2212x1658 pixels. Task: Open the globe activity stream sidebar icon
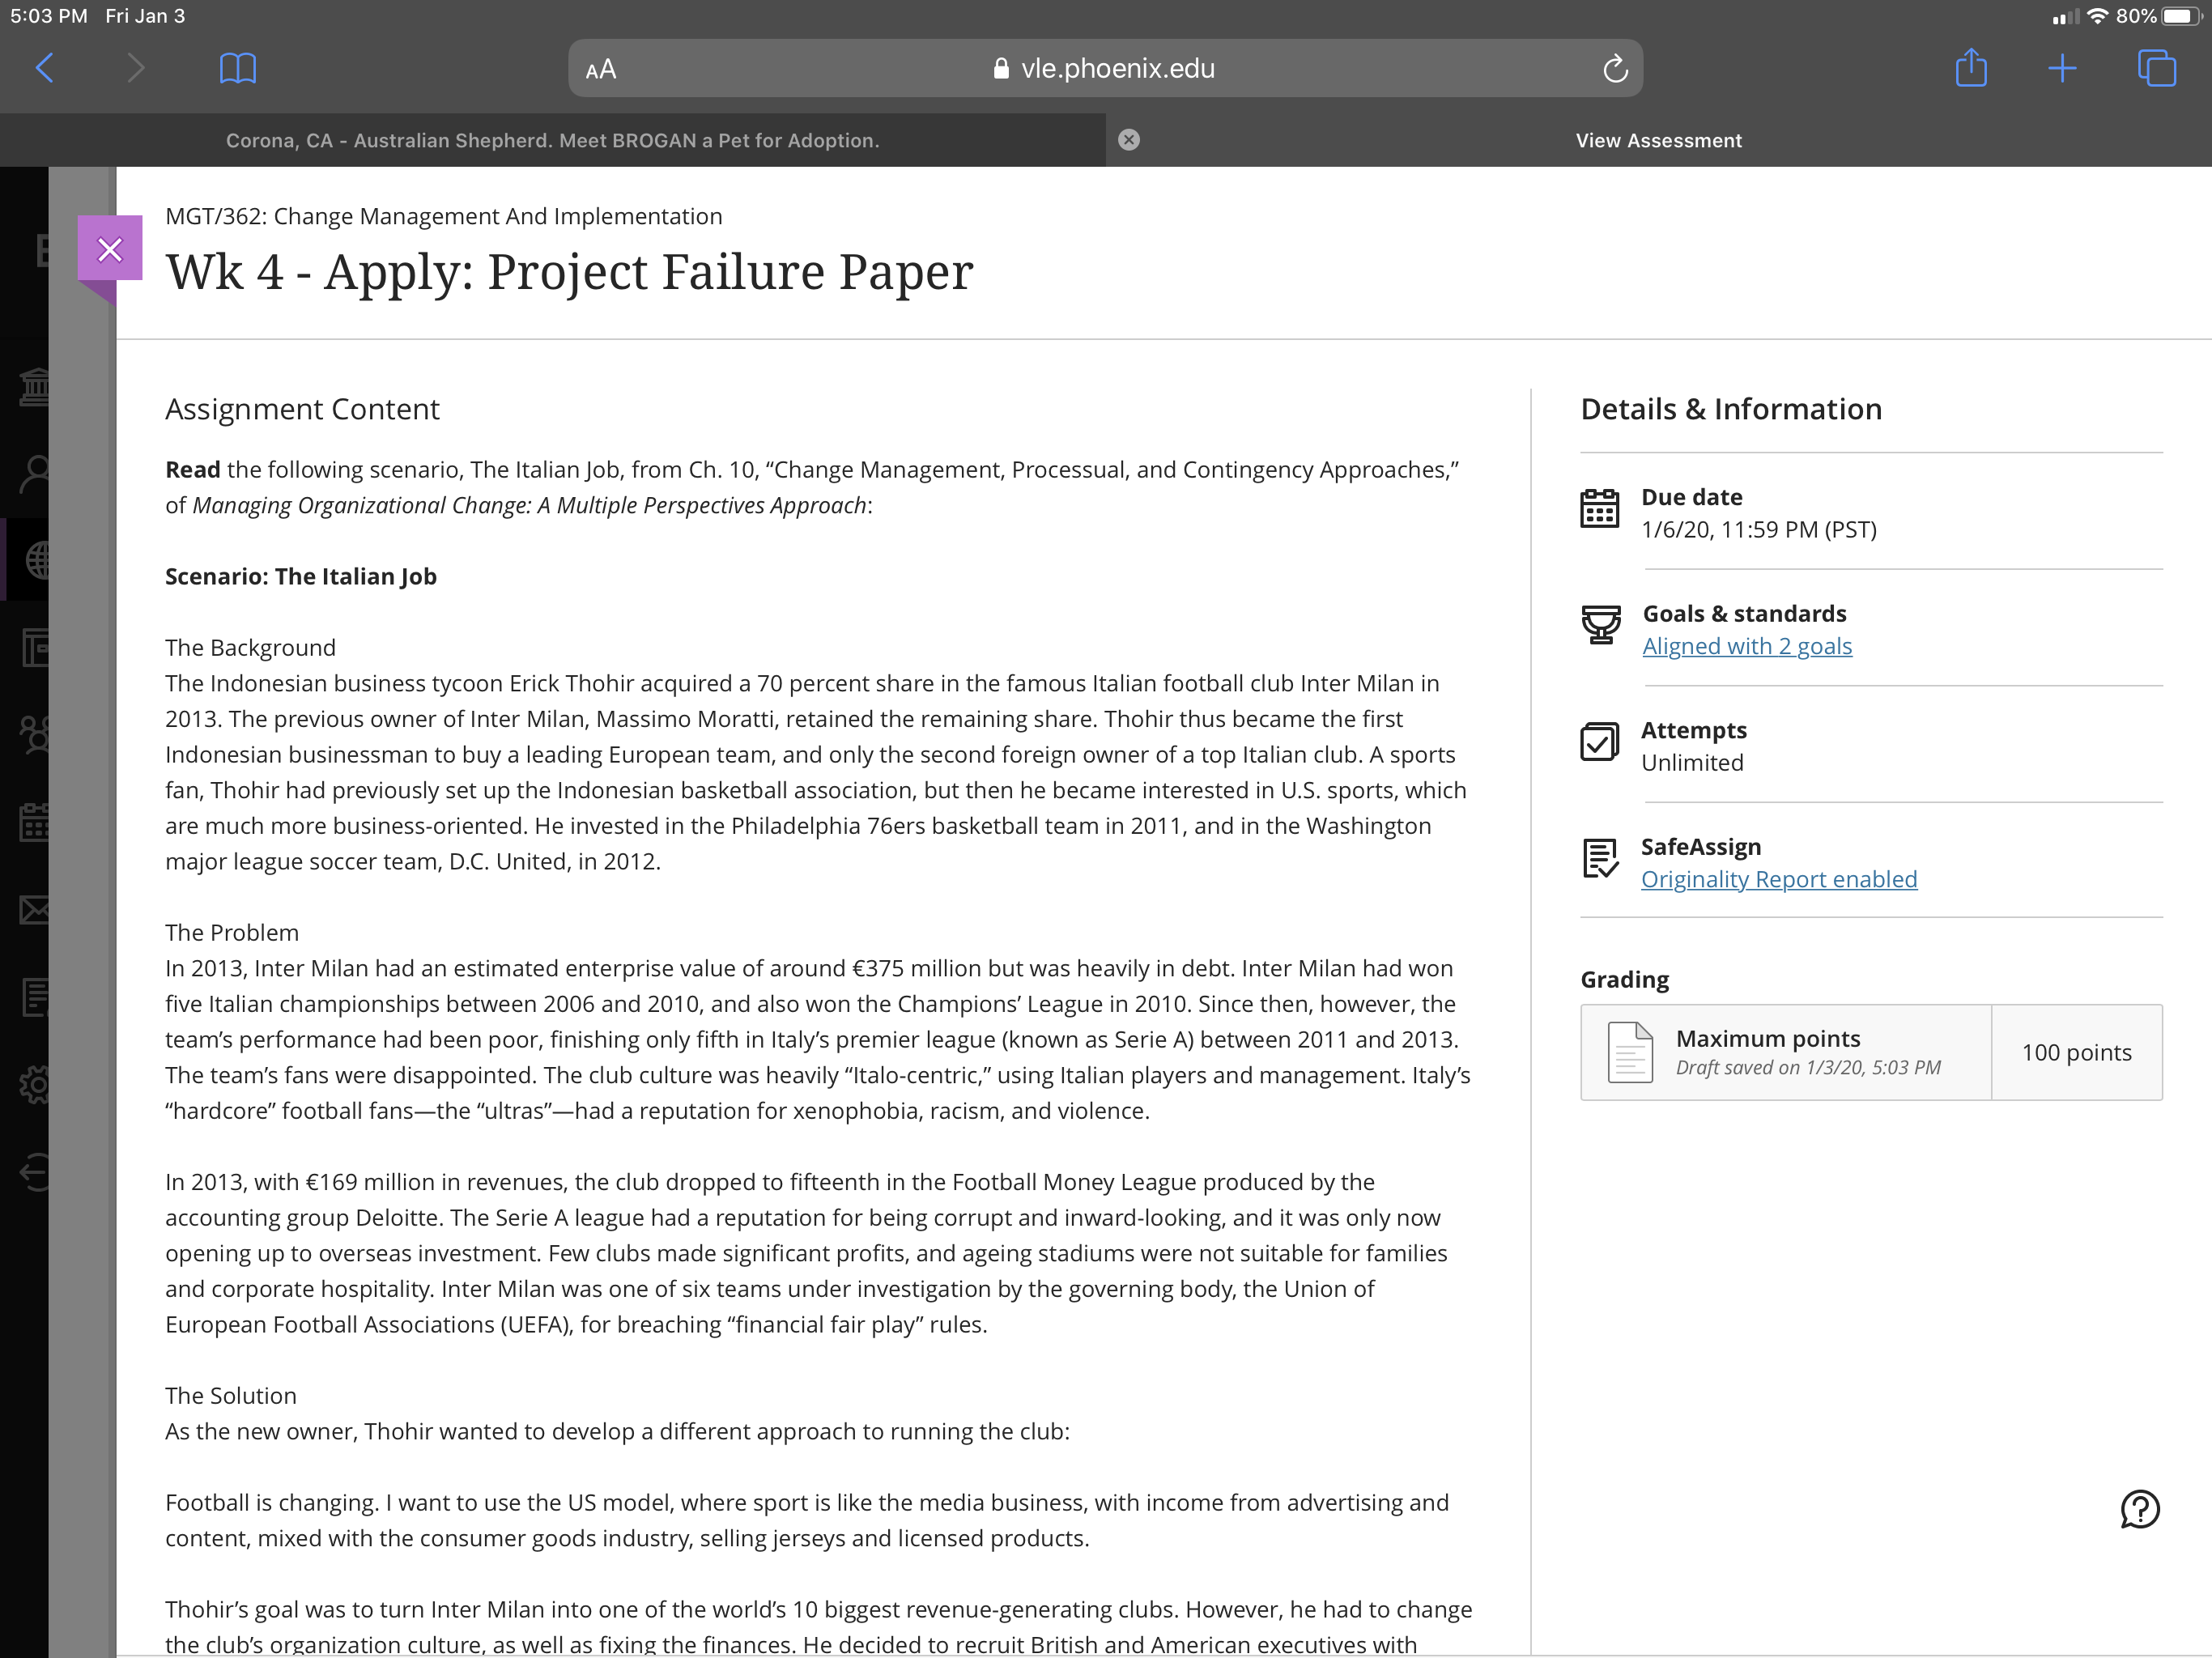(x=37, y=560)
